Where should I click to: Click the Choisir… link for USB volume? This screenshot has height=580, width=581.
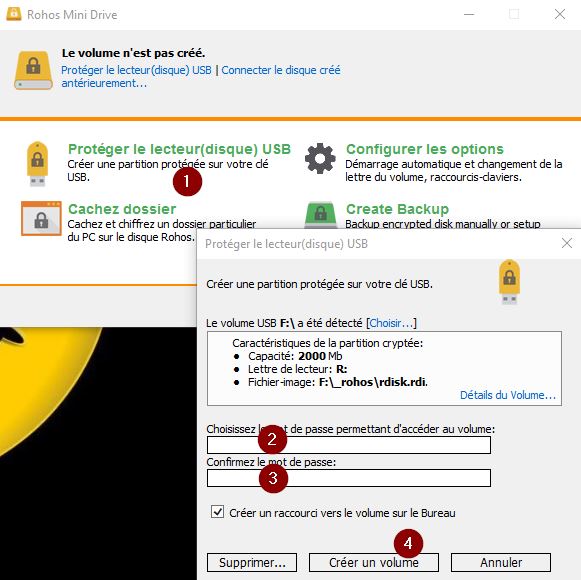tap(391, 323)
